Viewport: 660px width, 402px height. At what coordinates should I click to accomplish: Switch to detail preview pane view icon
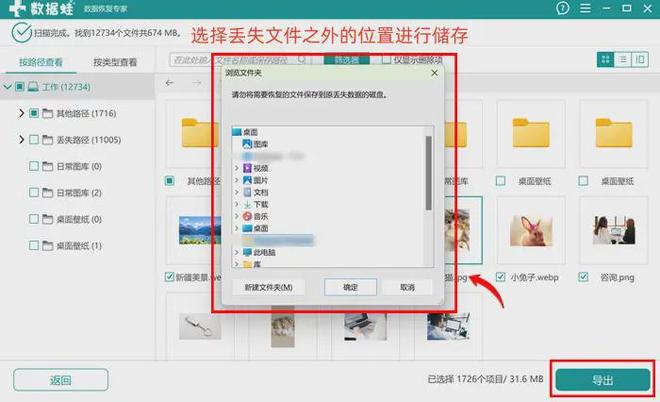[640, 59]
